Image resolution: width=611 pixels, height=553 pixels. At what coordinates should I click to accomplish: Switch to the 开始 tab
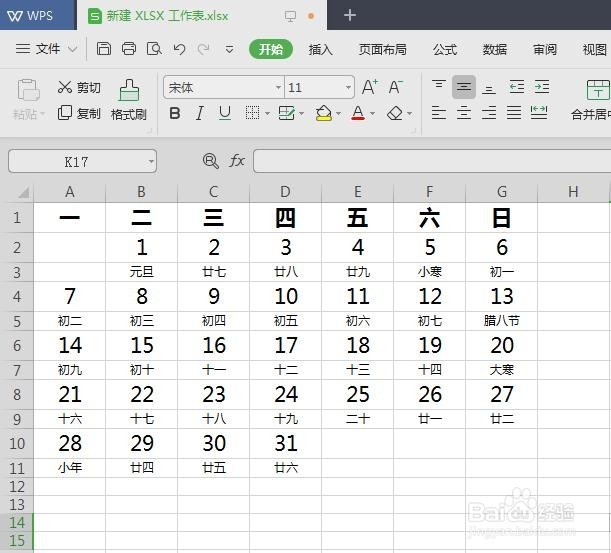click(x=271, y=49)
